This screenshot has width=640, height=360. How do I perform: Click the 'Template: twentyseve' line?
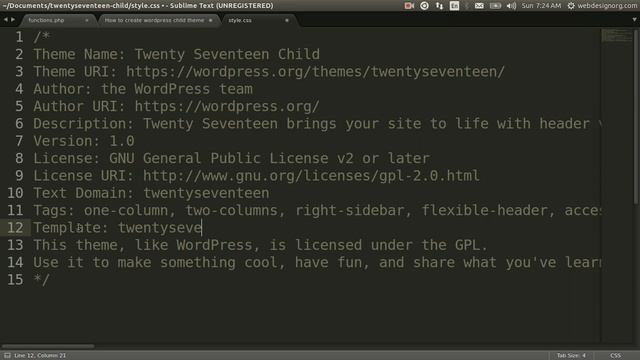tap(118, 228)
